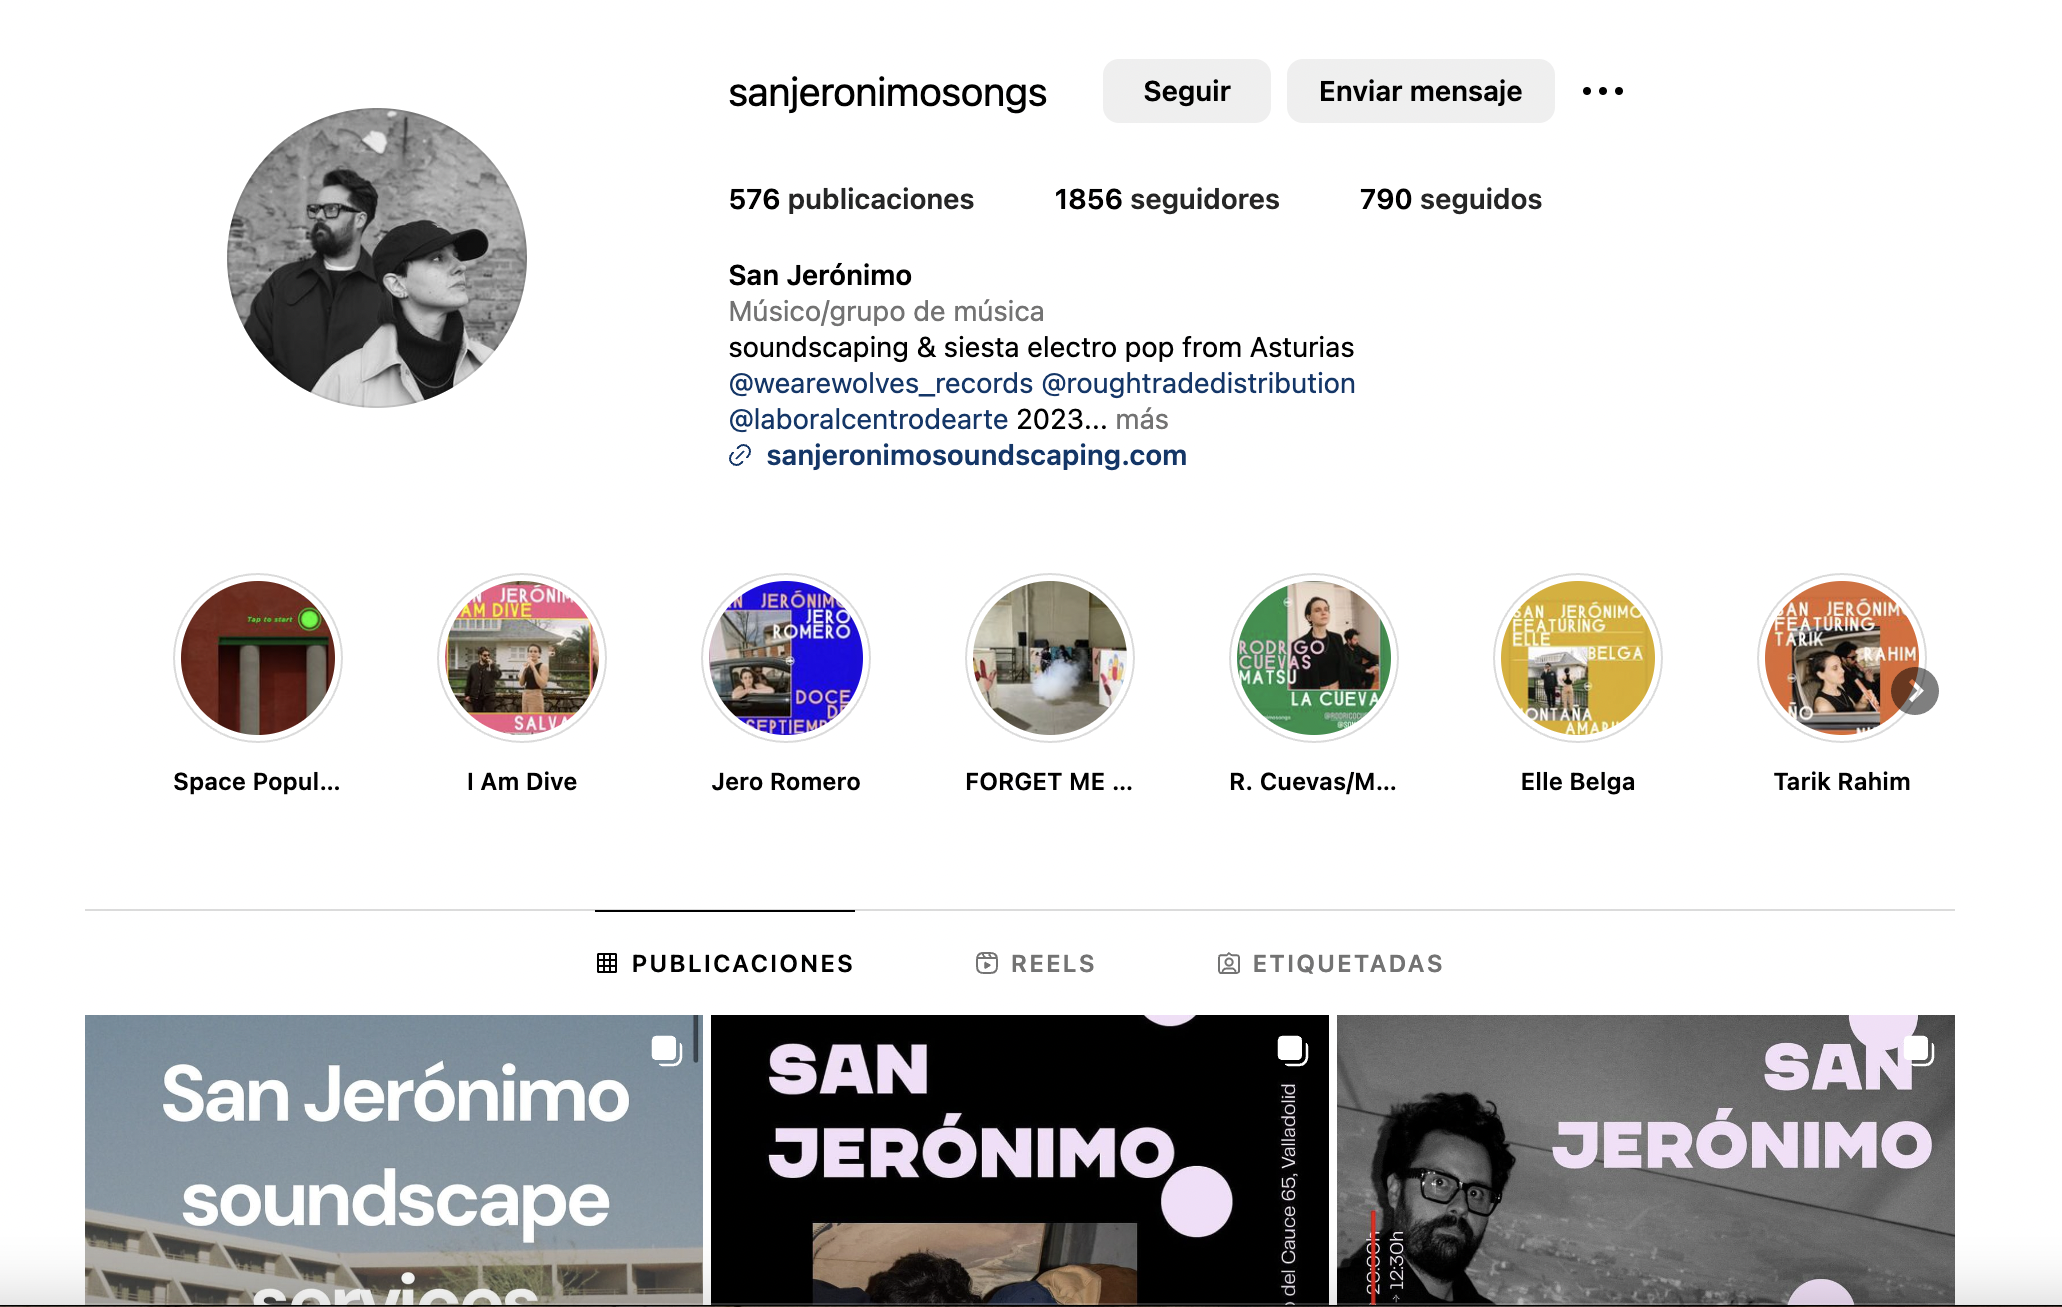Screen dimensions: 2062x1307
Task: View the 1856 seguidores list
Action: pos(1167,199)
